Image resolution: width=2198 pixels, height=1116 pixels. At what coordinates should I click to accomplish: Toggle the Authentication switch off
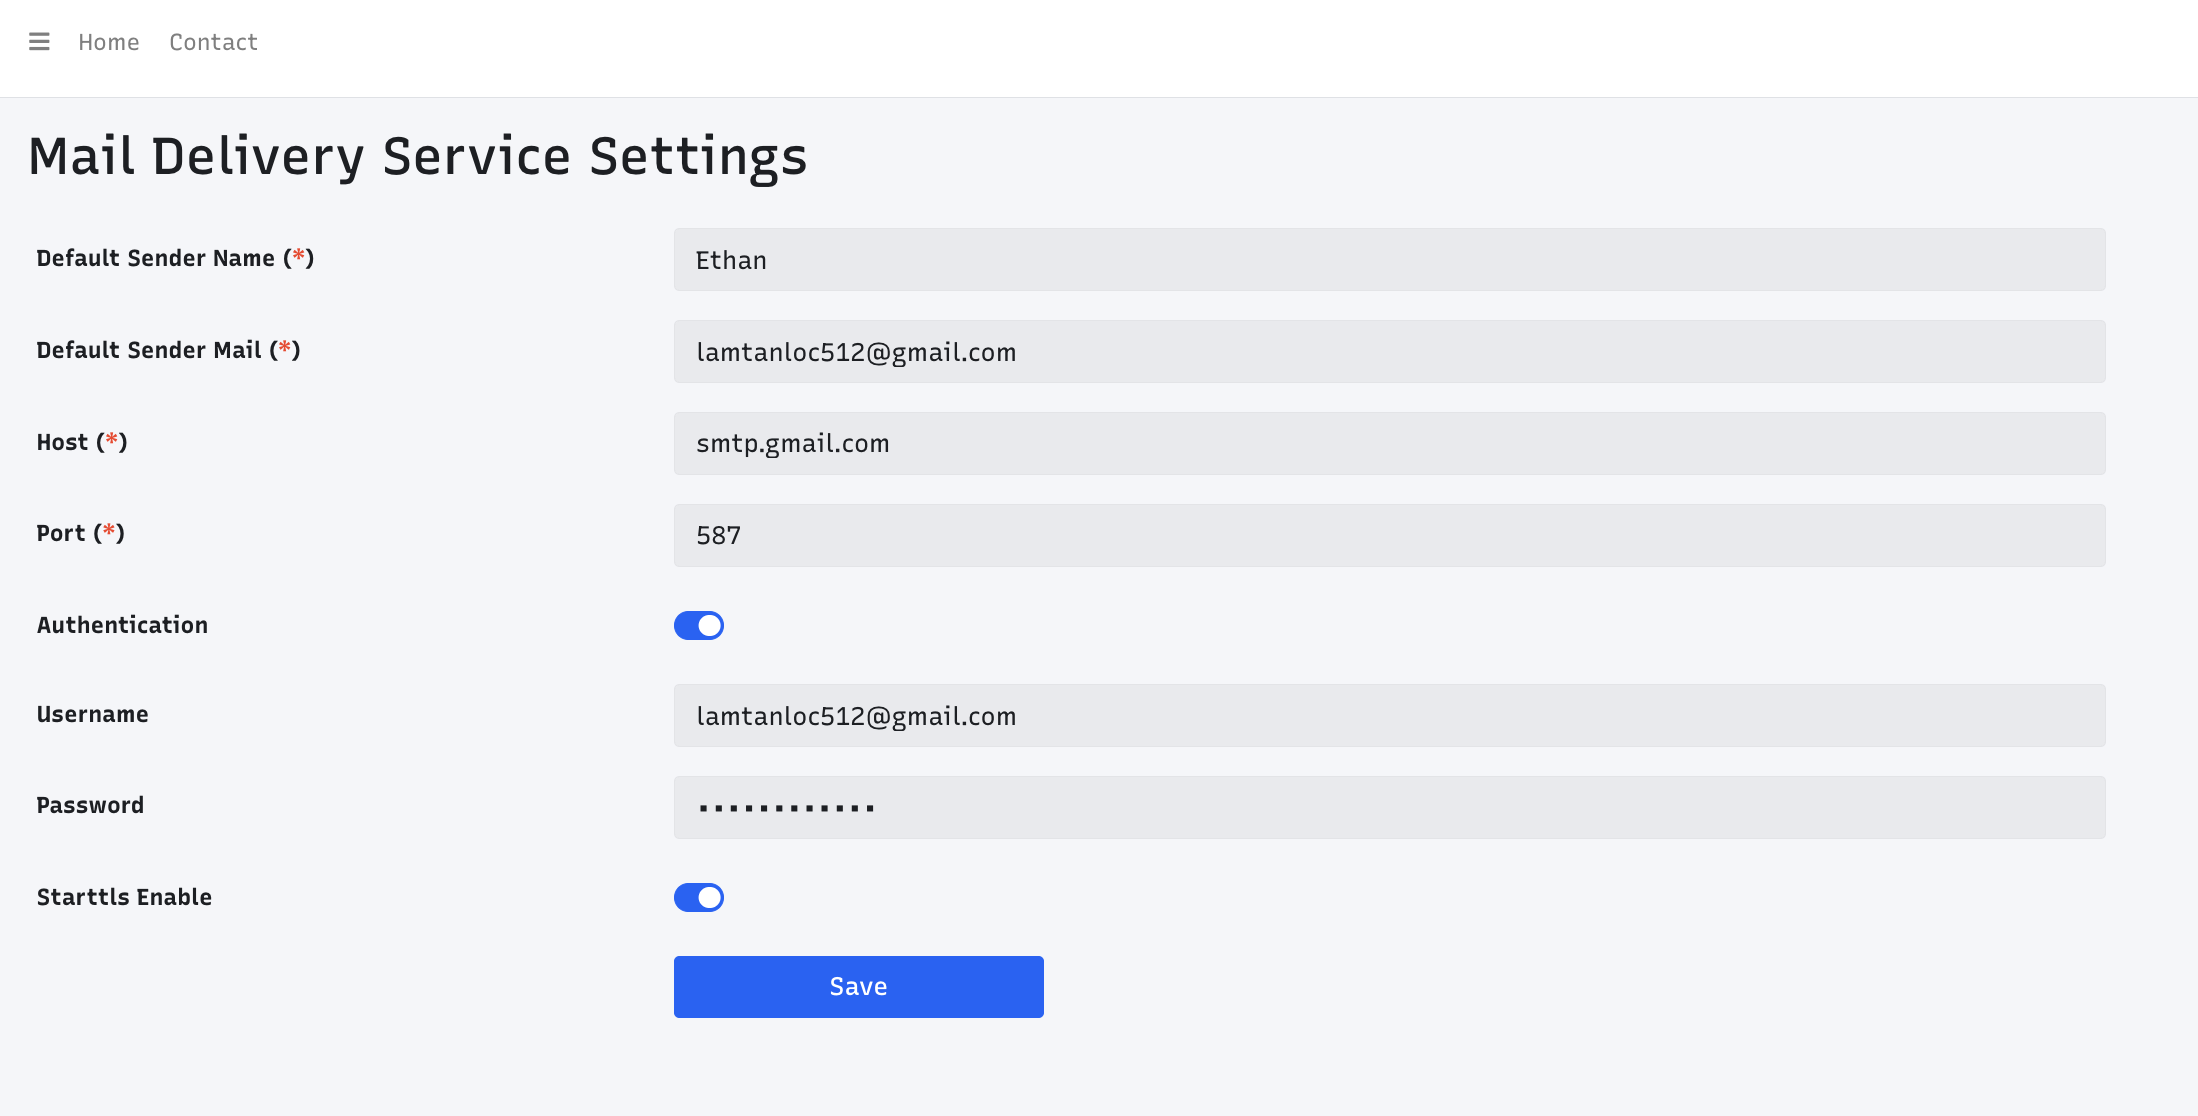(x=699, y=626)
